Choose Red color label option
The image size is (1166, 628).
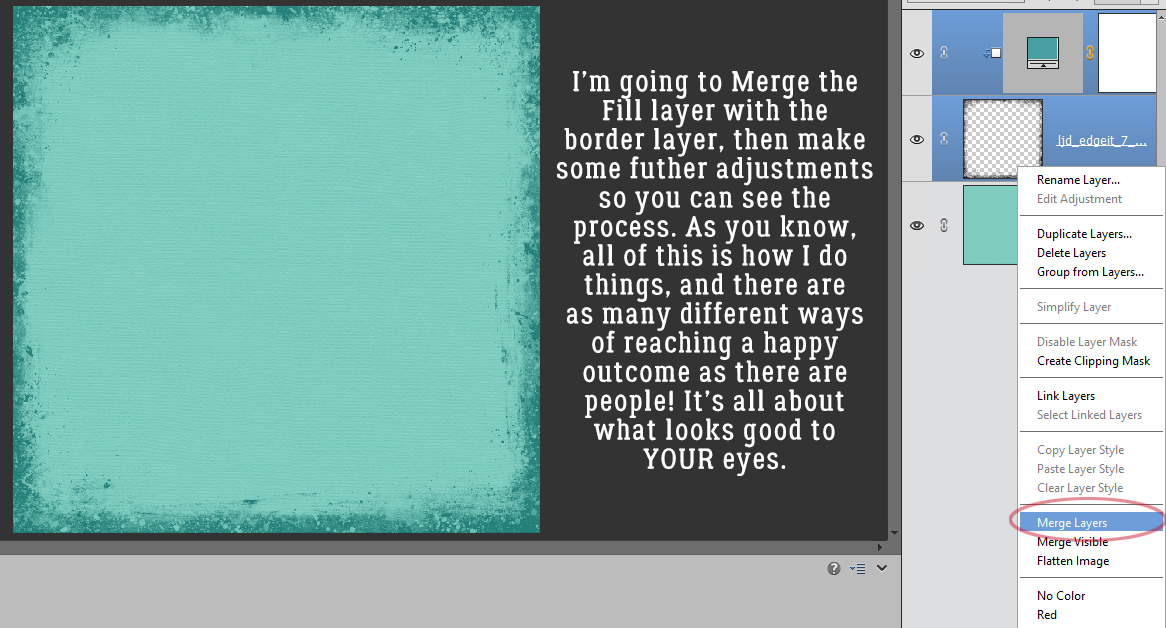click(1046, 615)
